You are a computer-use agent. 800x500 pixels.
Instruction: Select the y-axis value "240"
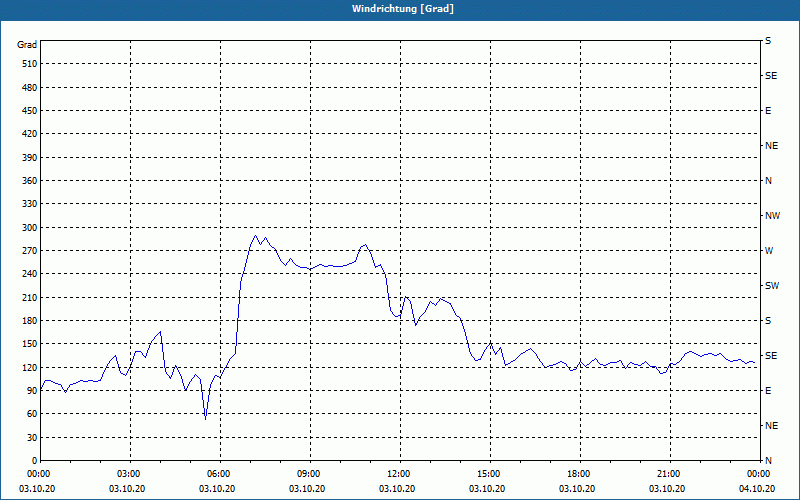click(30, 274)
